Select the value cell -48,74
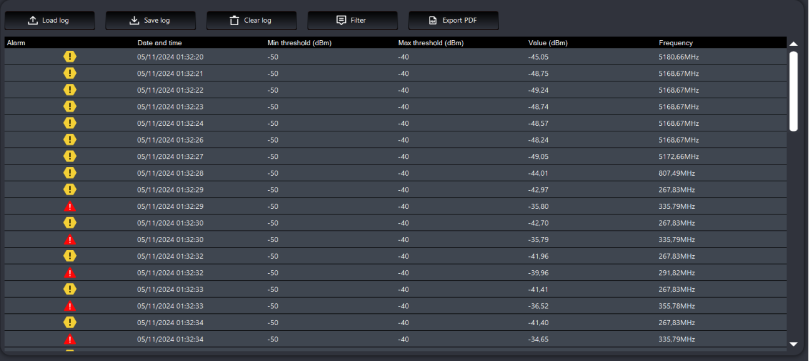The height and width of the screenshot is (361, 810). [538, 106]
